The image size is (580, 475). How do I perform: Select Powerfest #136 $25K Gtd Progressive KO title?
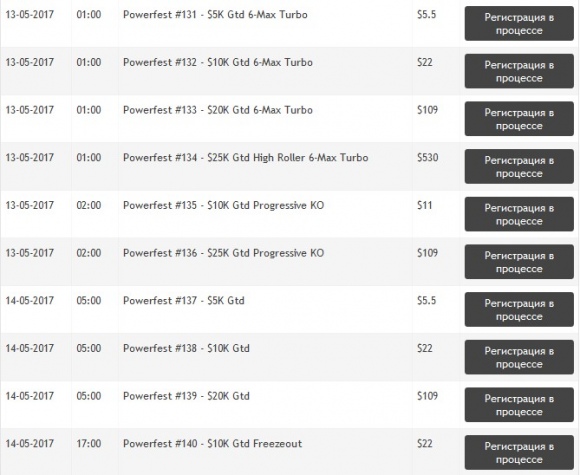[x=223, y=253]
